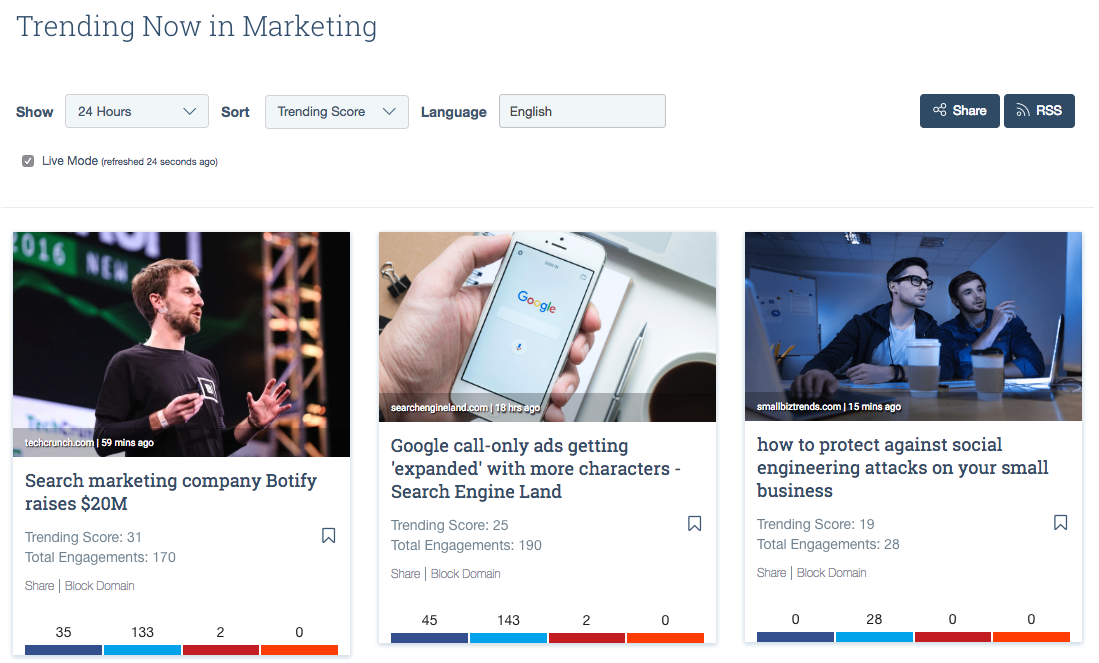1099x663 pixels.
Task: Toggle the Live Mode checkbox
Action: pos(28,161)
